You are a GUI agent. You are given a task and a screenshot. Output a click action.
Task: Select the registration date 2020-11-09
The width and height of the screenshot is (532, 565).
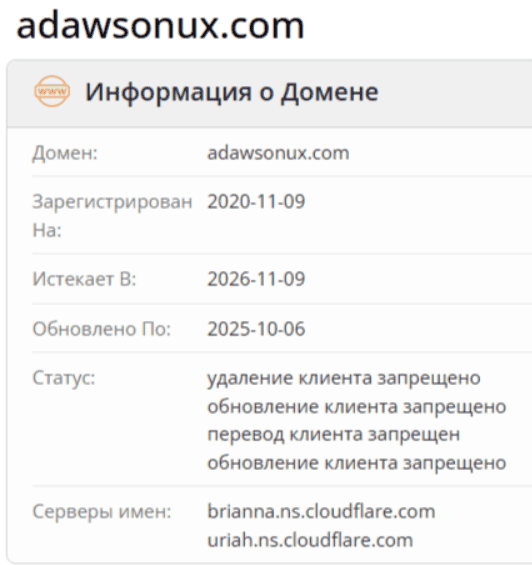pos(256,201)
